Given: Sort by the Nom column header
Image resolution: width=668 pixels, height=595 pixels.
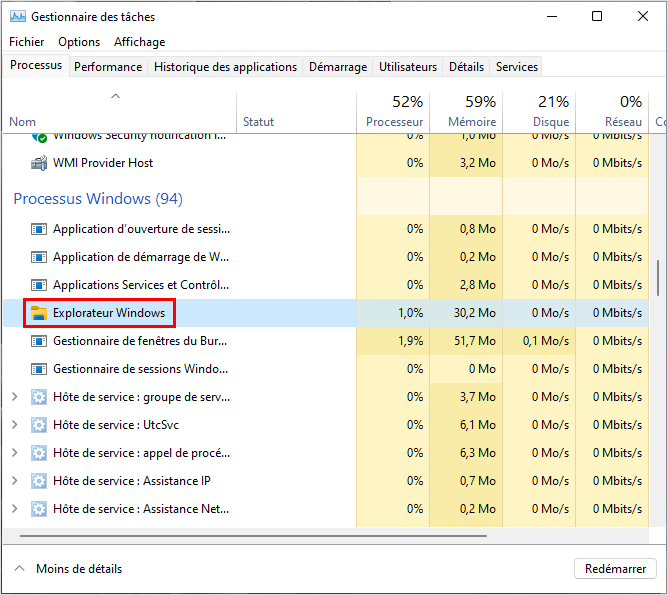Looking at the screenshot, I should pos(119,112).
